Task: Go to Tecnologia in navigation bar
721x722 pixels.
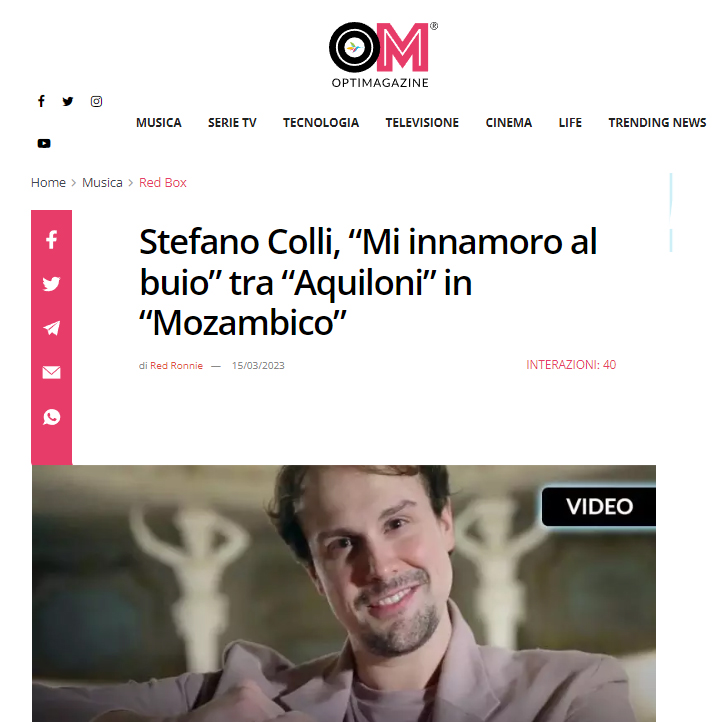Action: (x=321, y=123)
